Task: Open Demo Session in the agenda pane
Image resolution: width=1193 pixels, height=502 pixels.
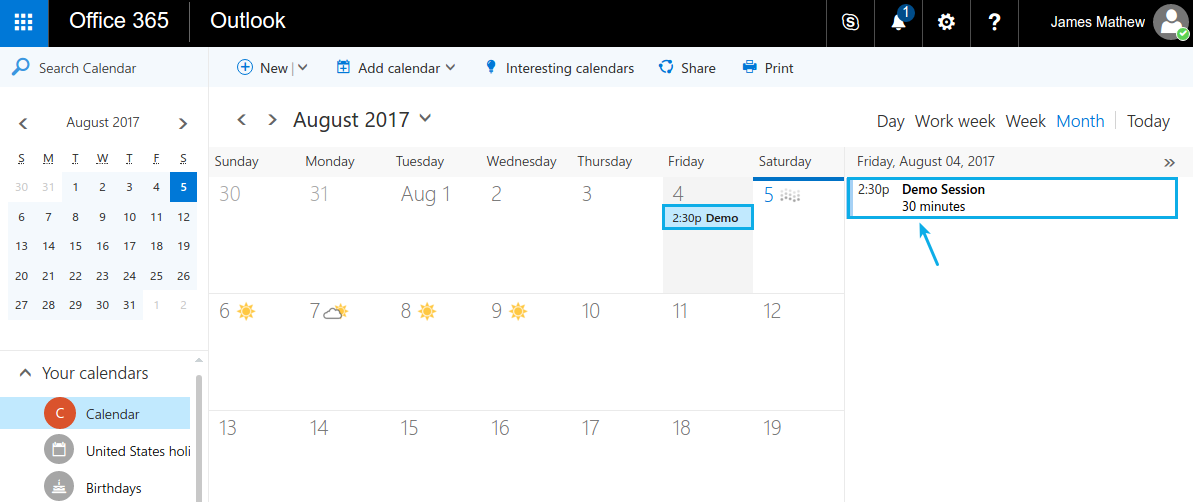Action: click(x=1012, y=197)
